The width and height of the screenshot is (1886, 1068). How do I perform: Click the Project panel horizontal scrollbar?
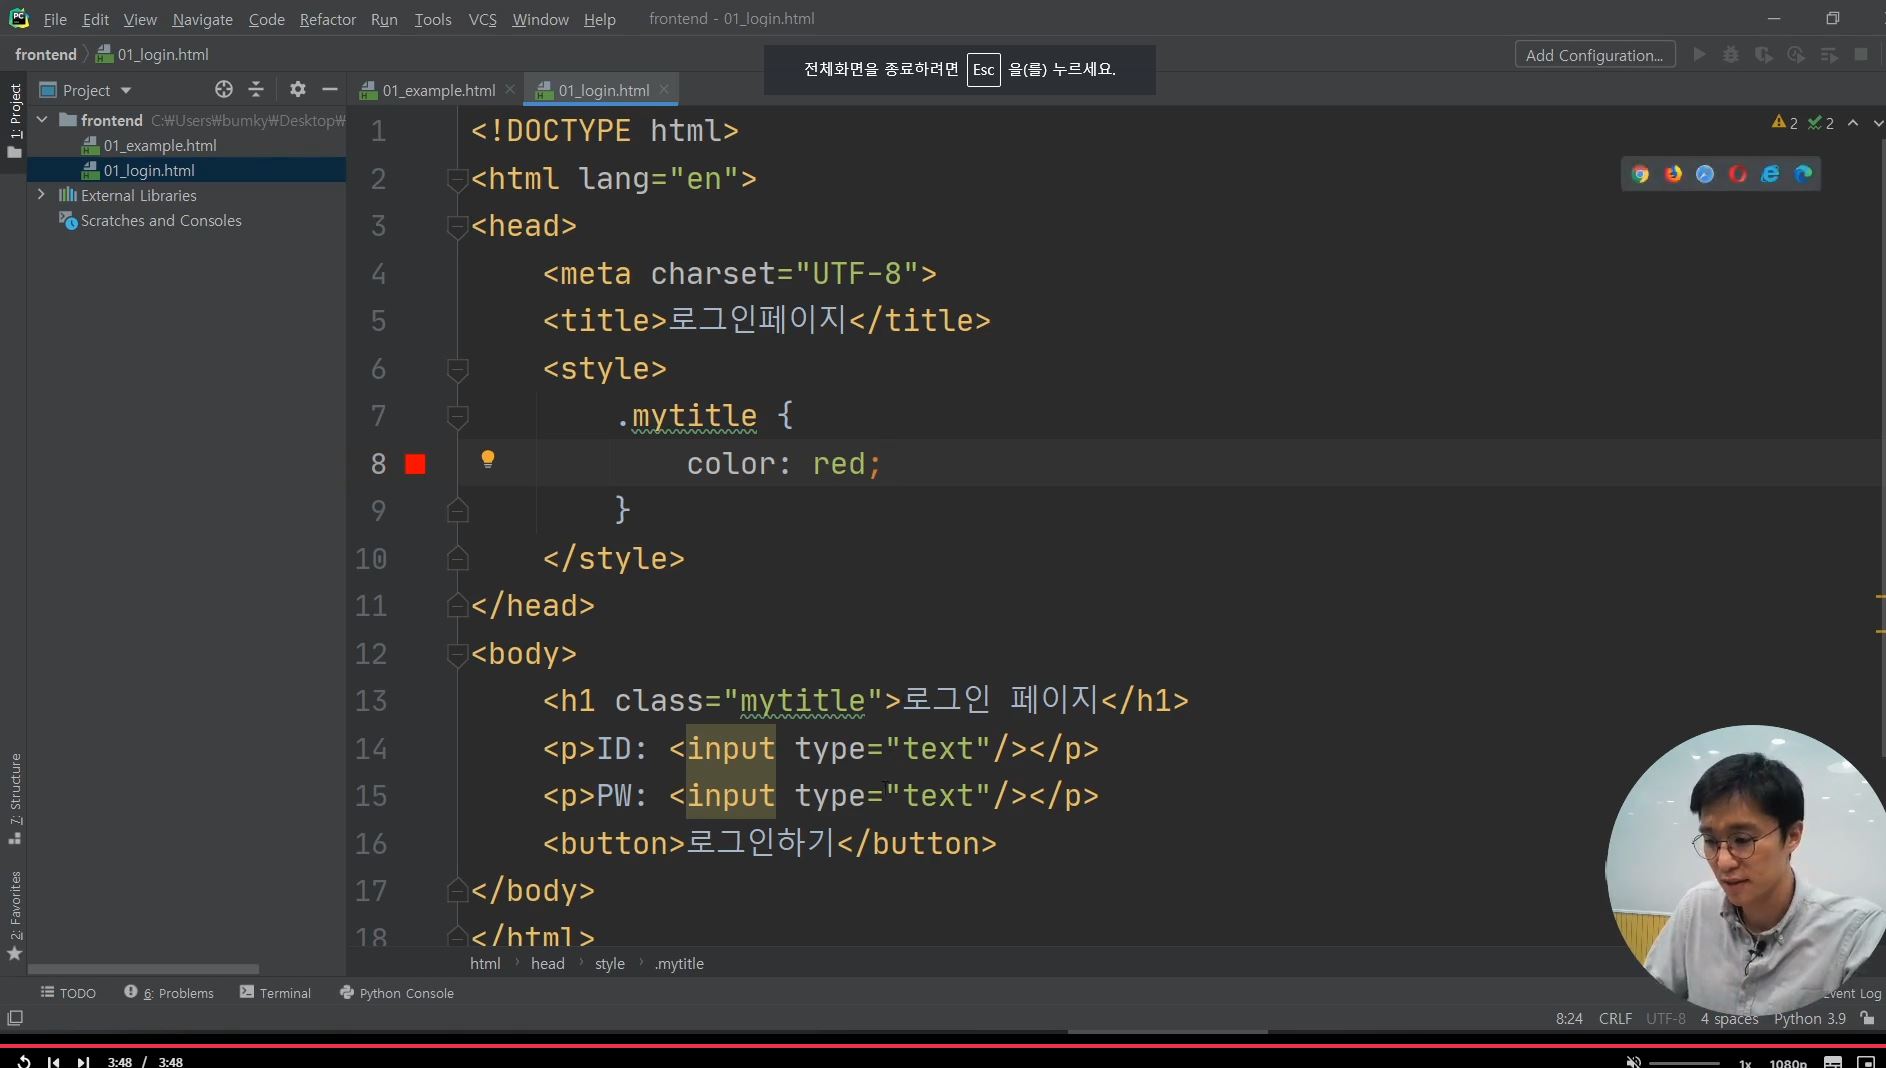(x=143, y=969)
